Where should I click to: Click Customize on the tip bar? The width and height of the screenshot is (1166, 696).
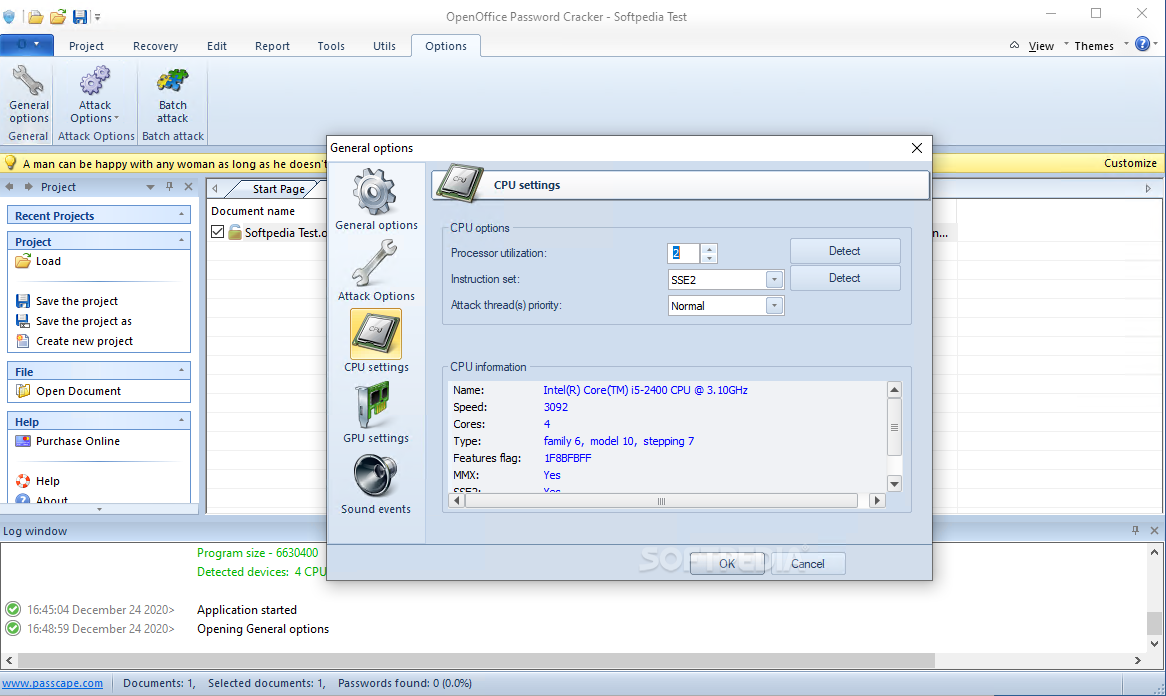(x=1130, y=163)
